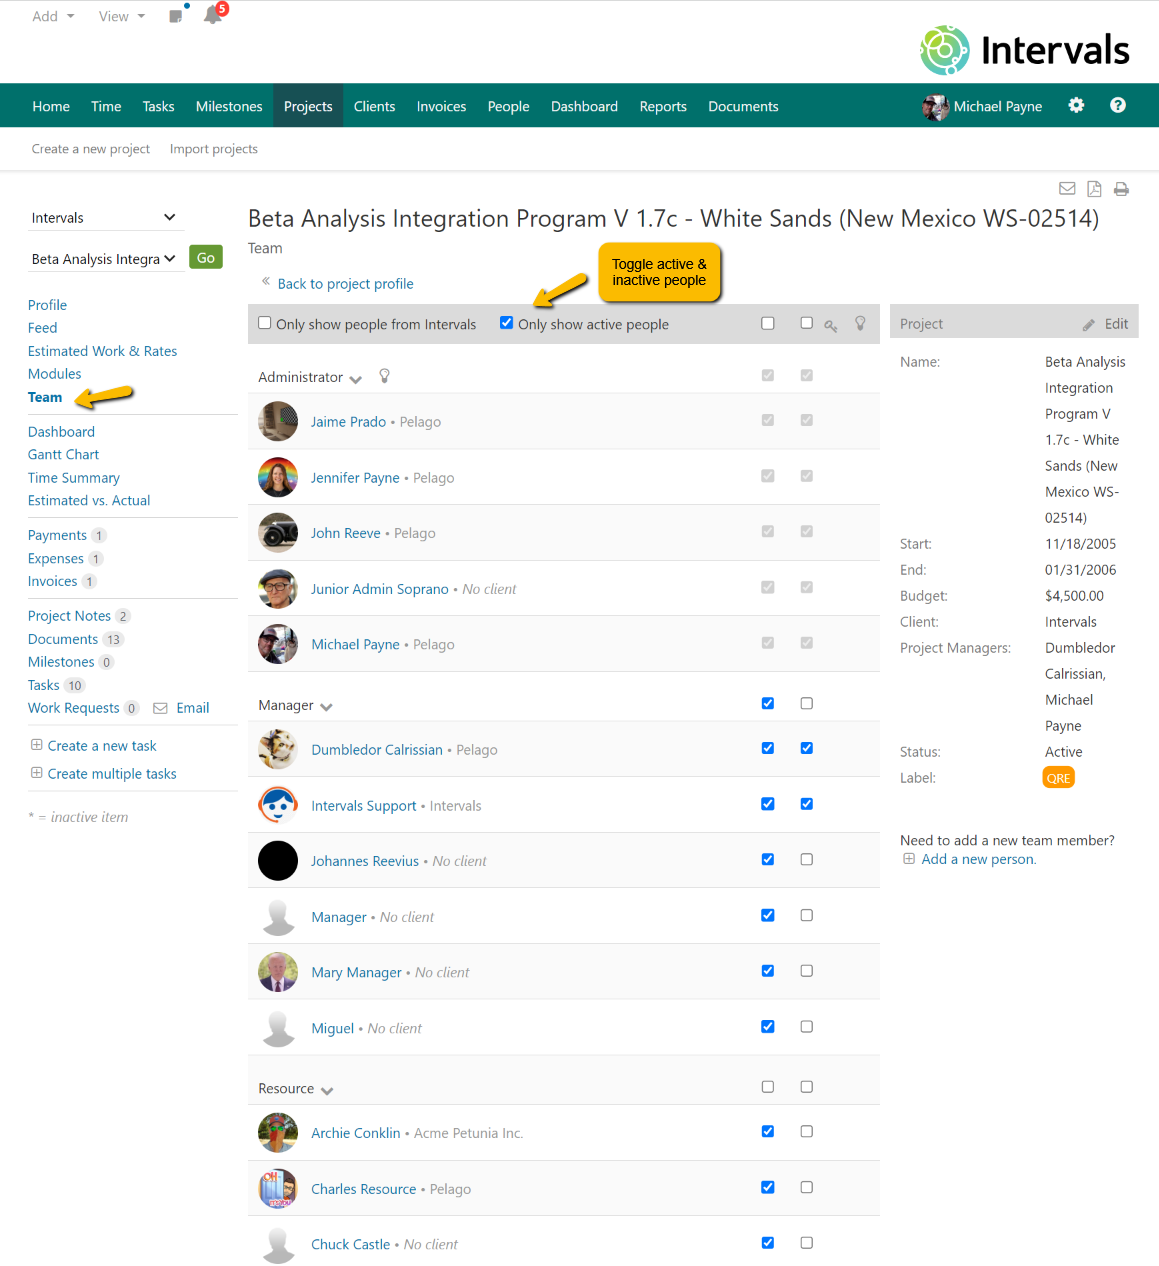
Task: Expand the Administrator group chevron
Action: click(355, 379)
